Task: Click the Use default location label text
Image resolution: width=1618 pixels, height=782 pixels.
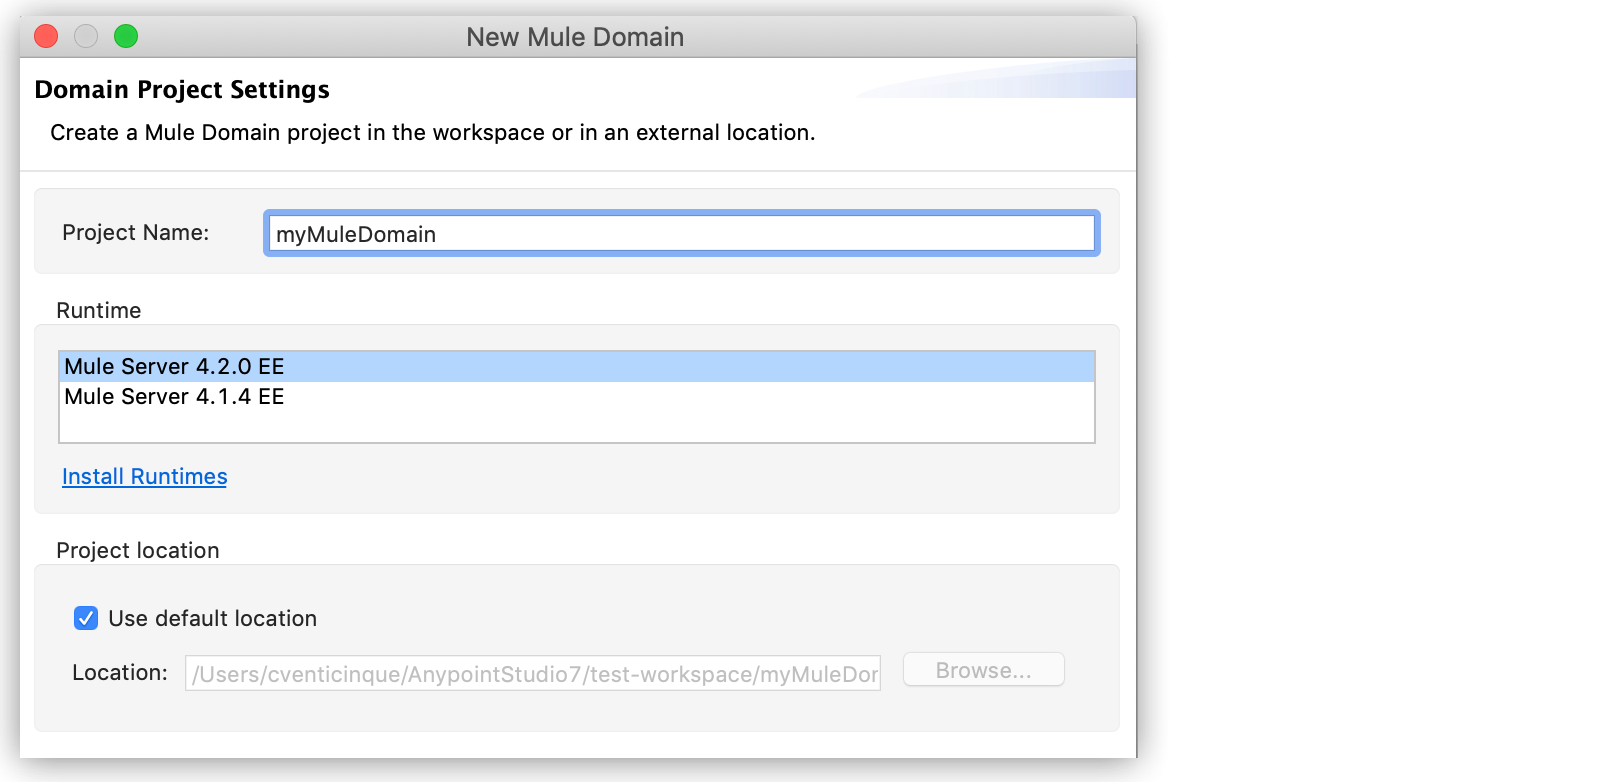Action: click(x=212, y=619)
